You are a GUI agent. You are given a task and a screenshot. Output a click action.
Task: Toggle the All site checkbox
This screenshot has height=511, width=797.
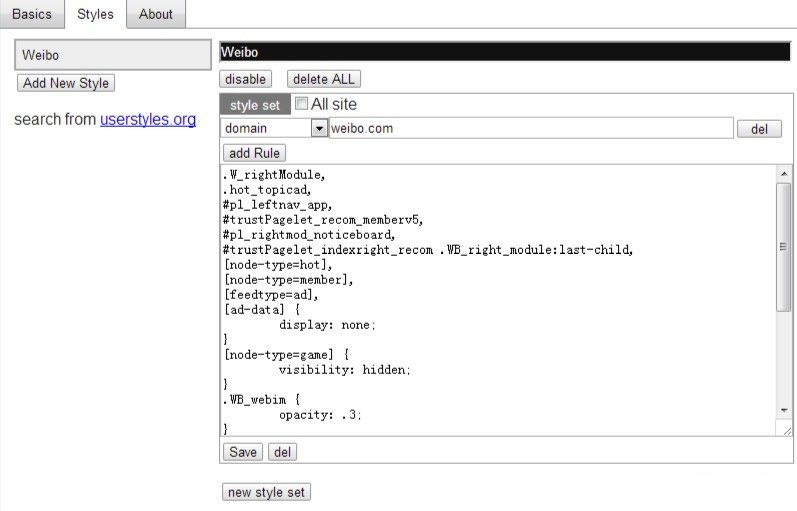click(x=301, y=104)
